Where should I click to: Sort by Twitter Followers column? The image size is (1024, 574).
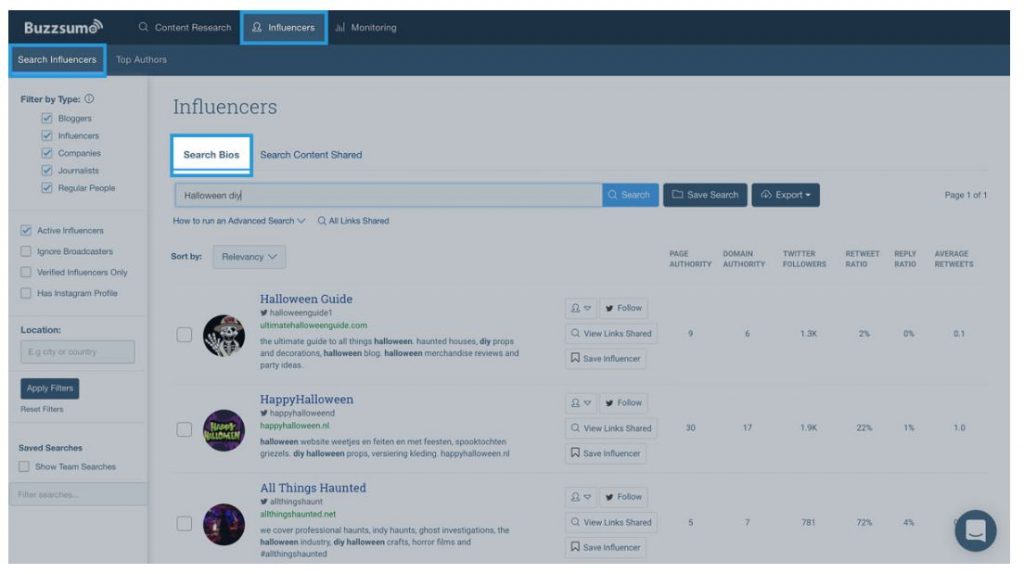(x=804, y=259)
